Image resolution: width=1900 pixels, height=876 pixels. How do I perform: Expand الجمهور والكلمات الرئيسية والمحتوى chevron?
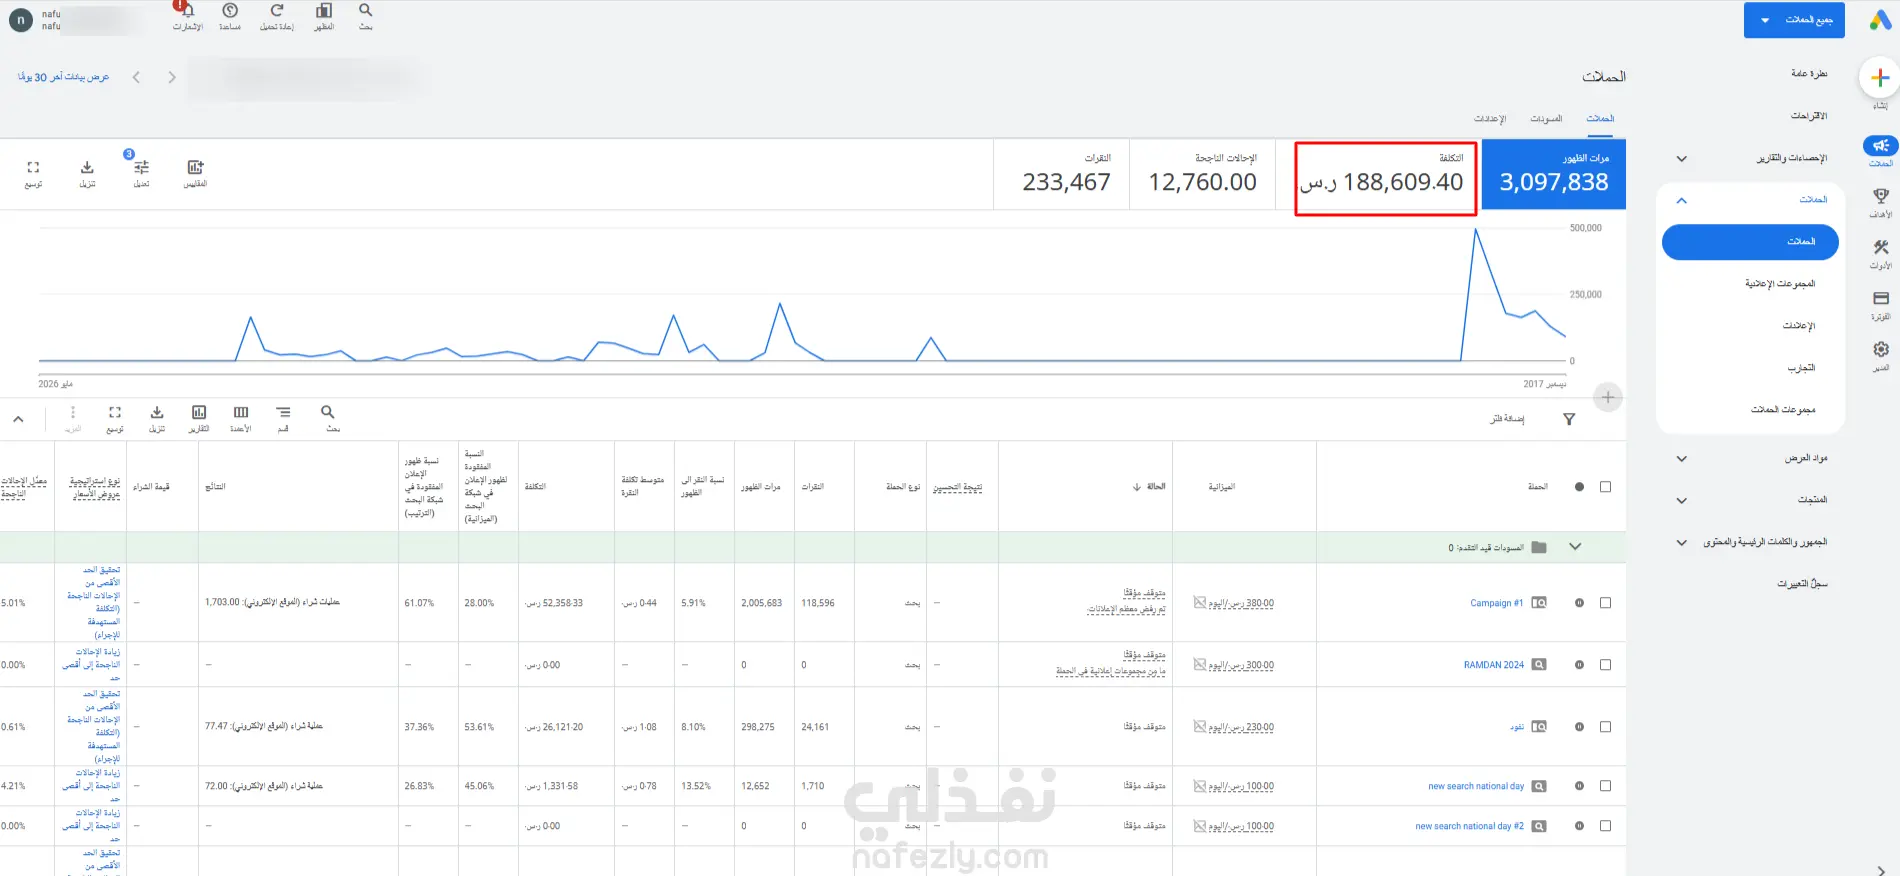pos(1682,543)
